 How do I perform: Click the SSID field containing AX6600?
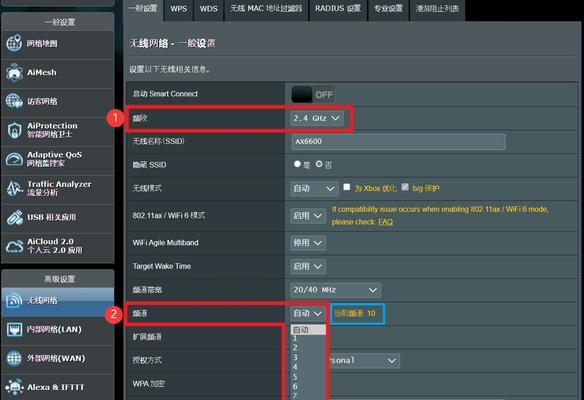(x=398, y=142)
